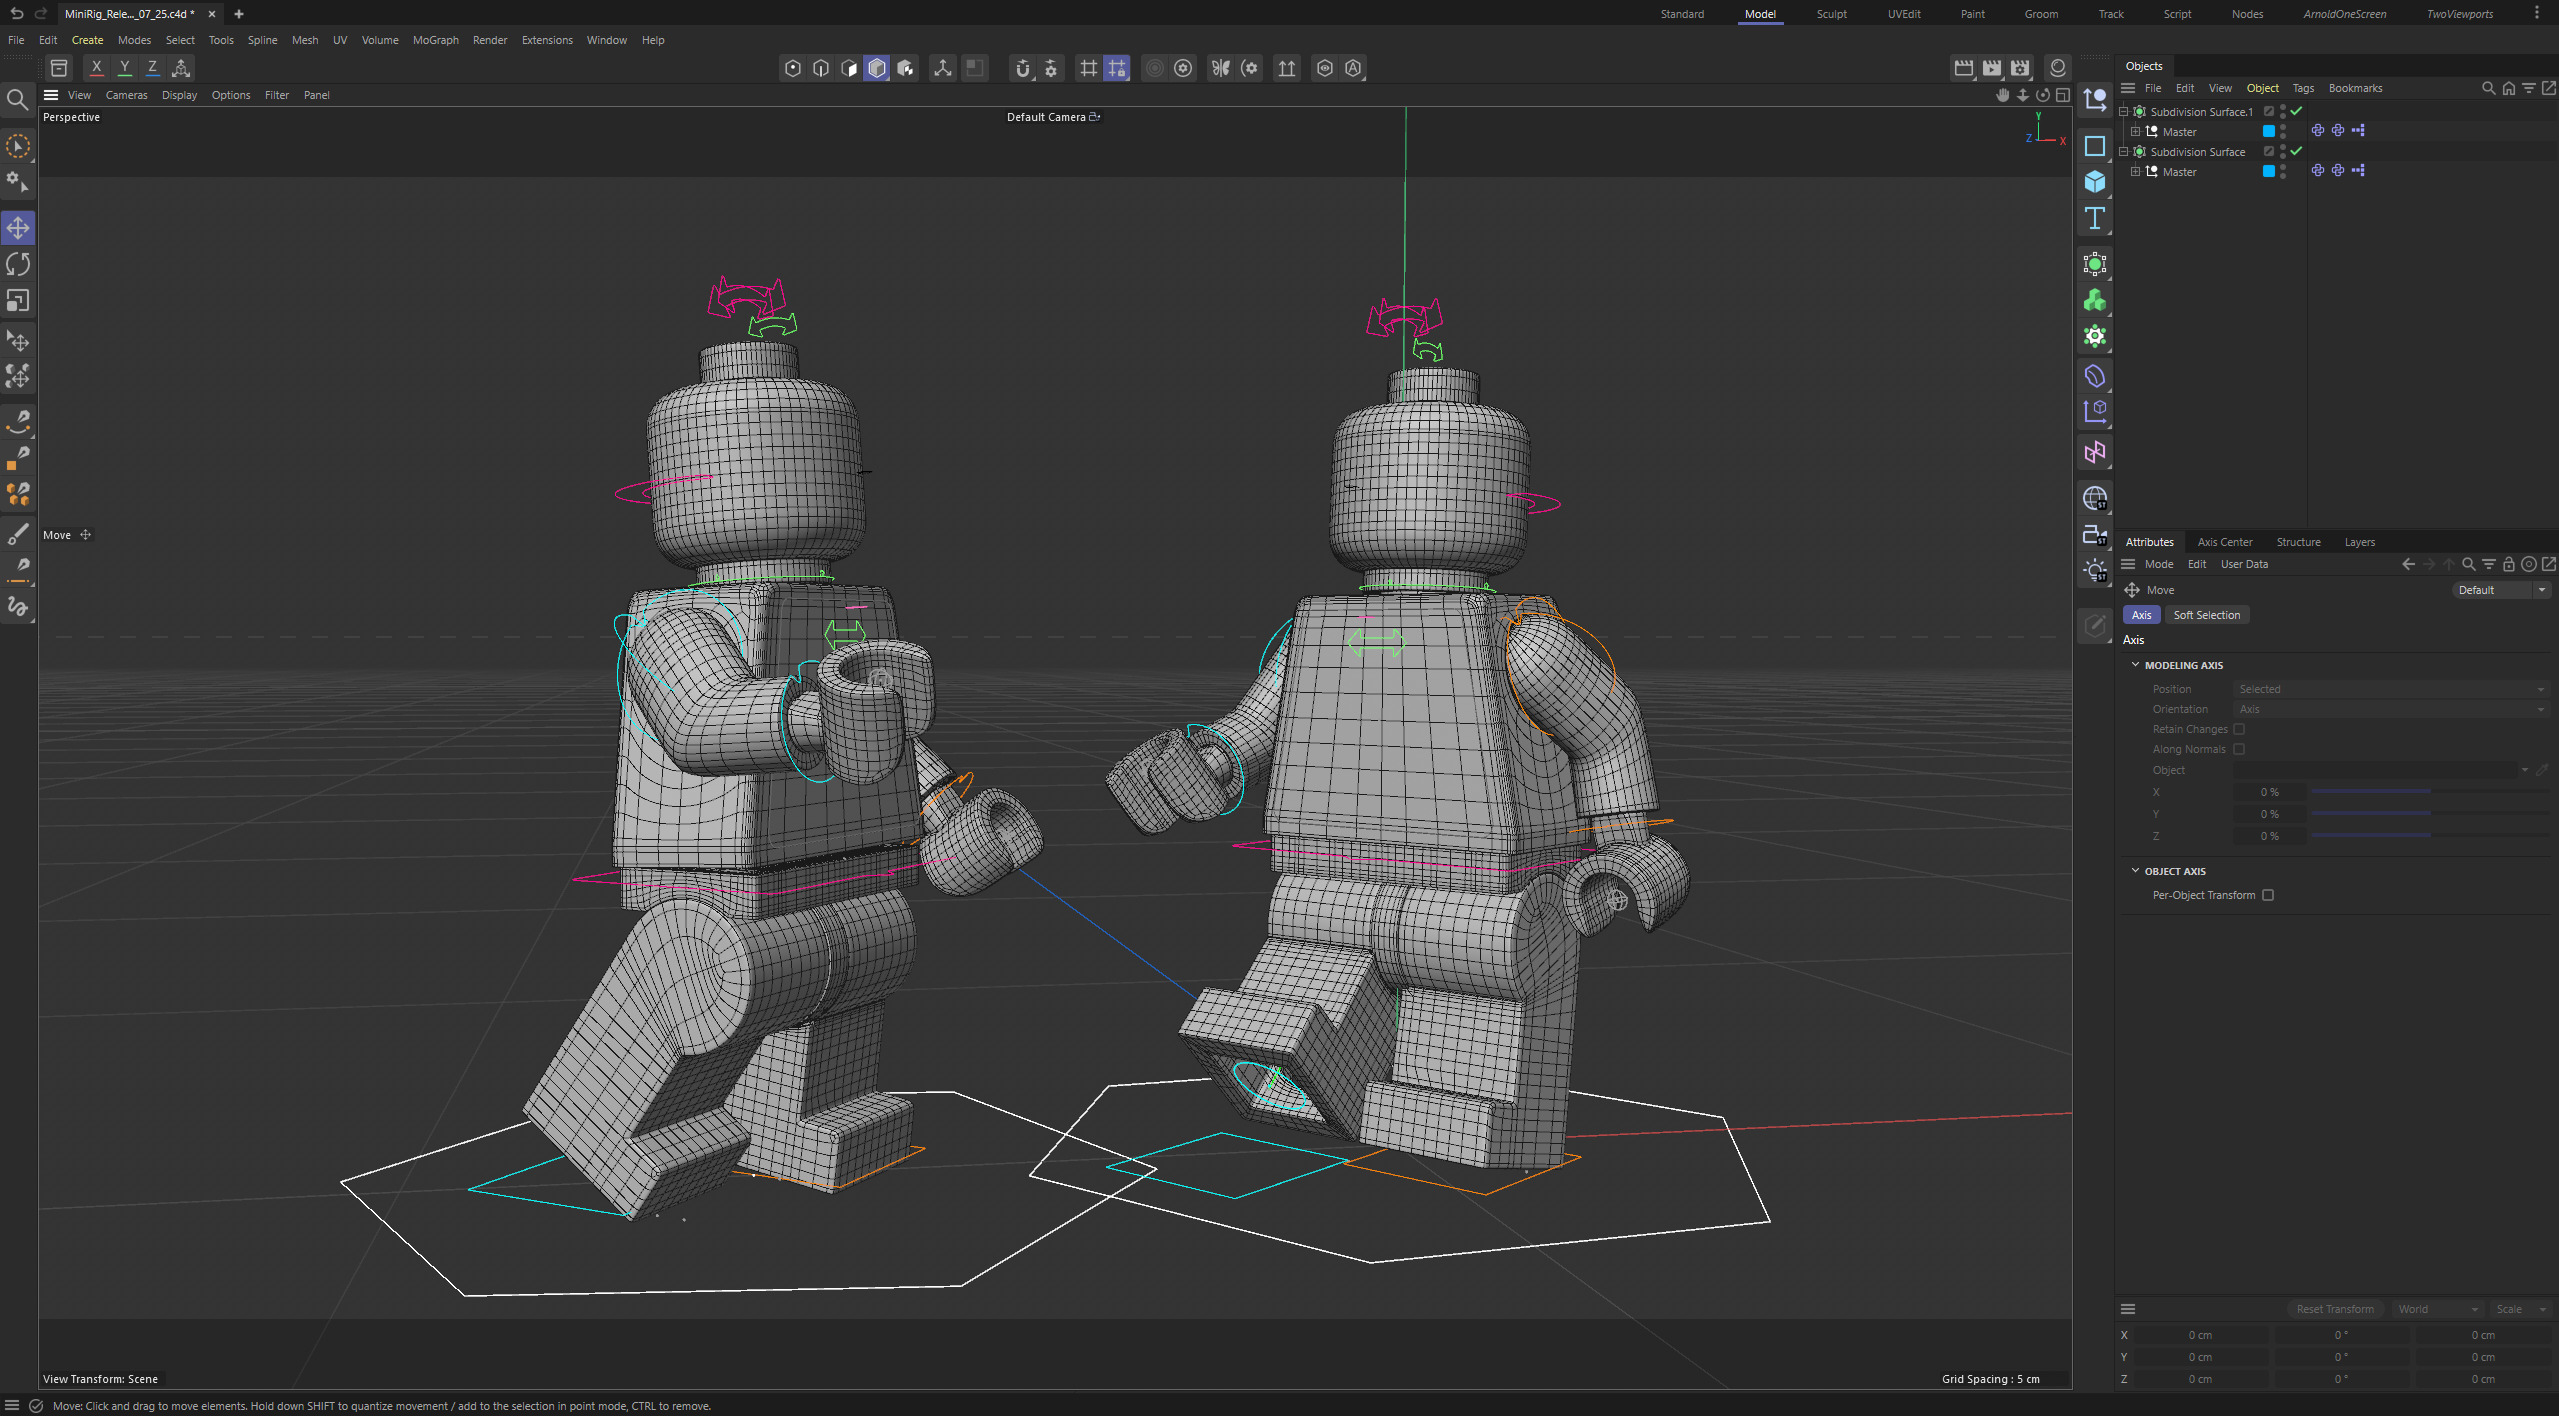2559x1416 pixels.
Task: Toggle the Z axis lock
Action: [152, 68]
